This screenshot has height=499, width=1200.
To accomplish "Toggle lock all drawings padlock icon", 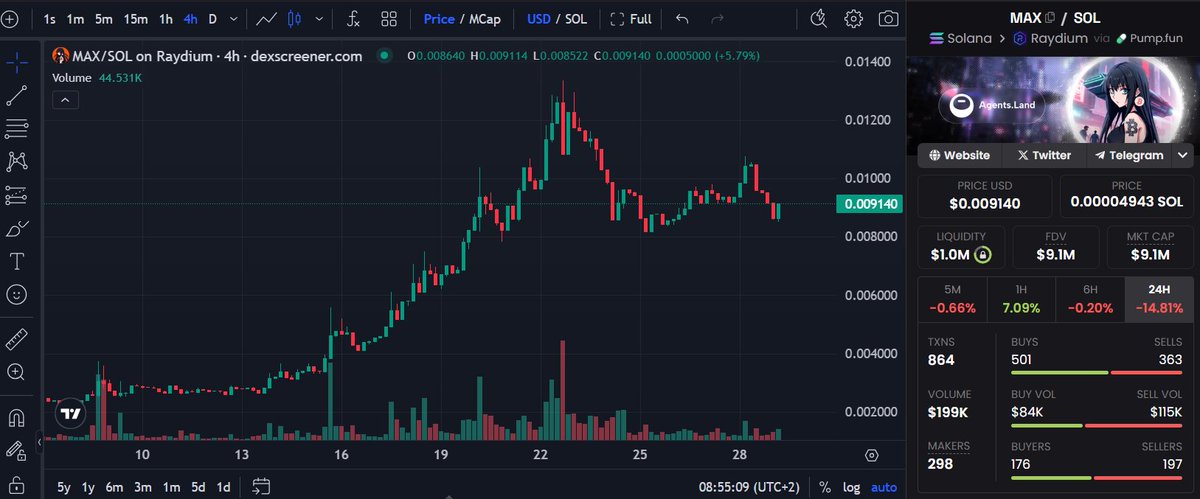I will [x=17, y=485].
